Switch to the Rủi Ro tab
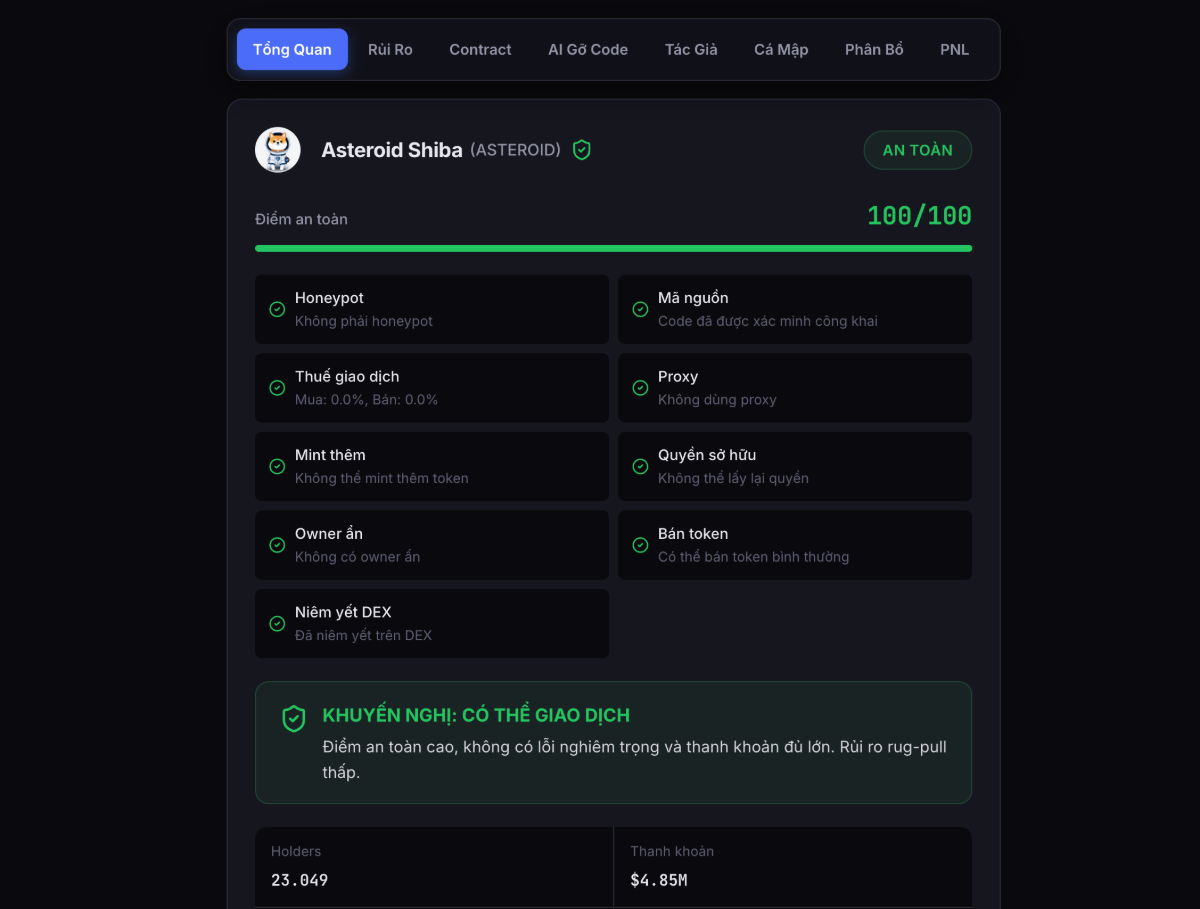Image resolution: width=1200 pixels, height=909 pixels. point(390,49)
